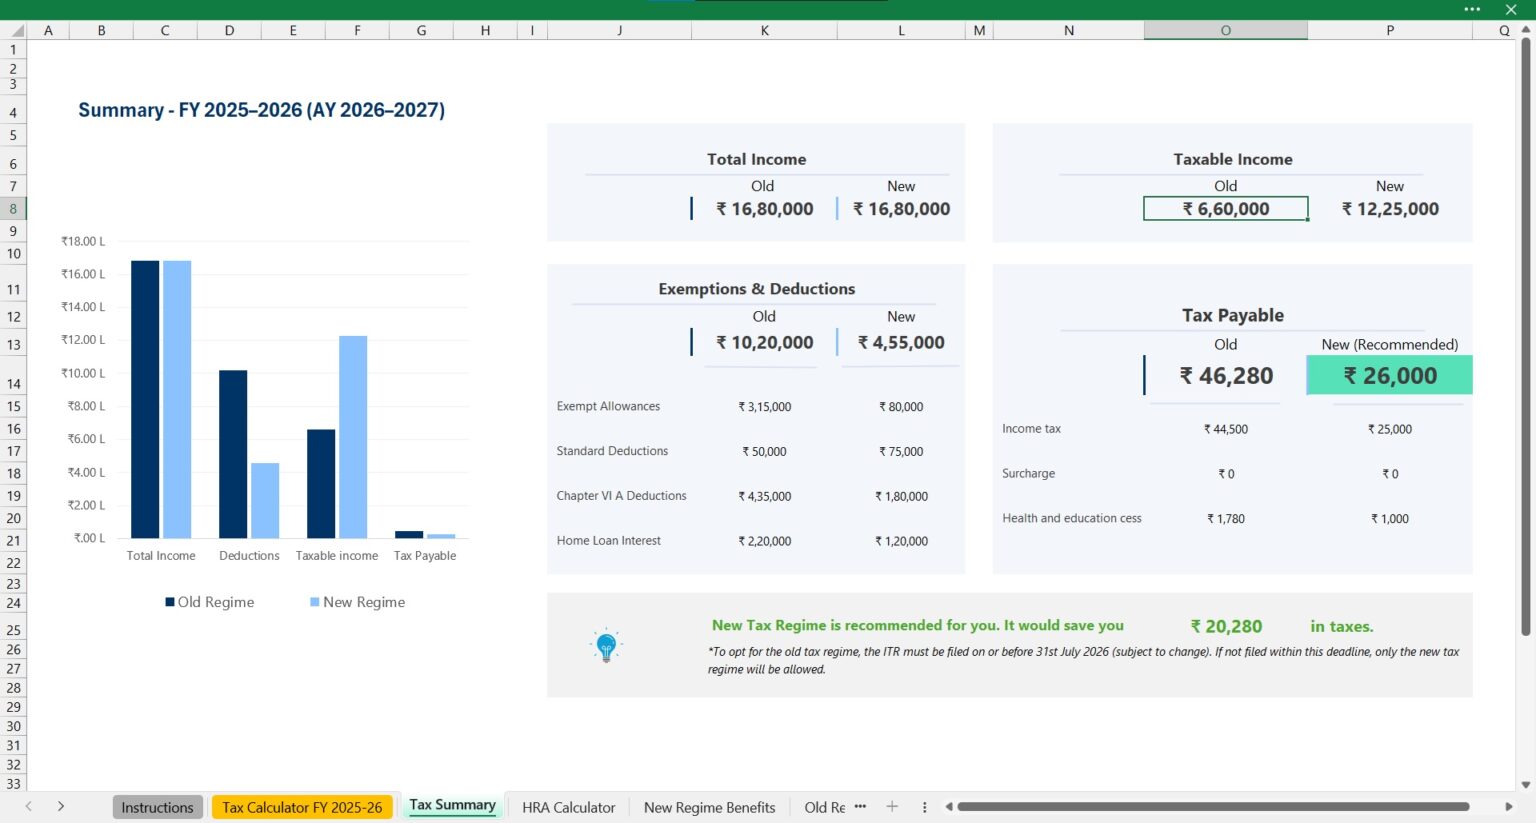Screen dimensions: 1536x823
Task: Open the Tax Calculator FY 2025-26 sheet
Action: click(302, 806)
